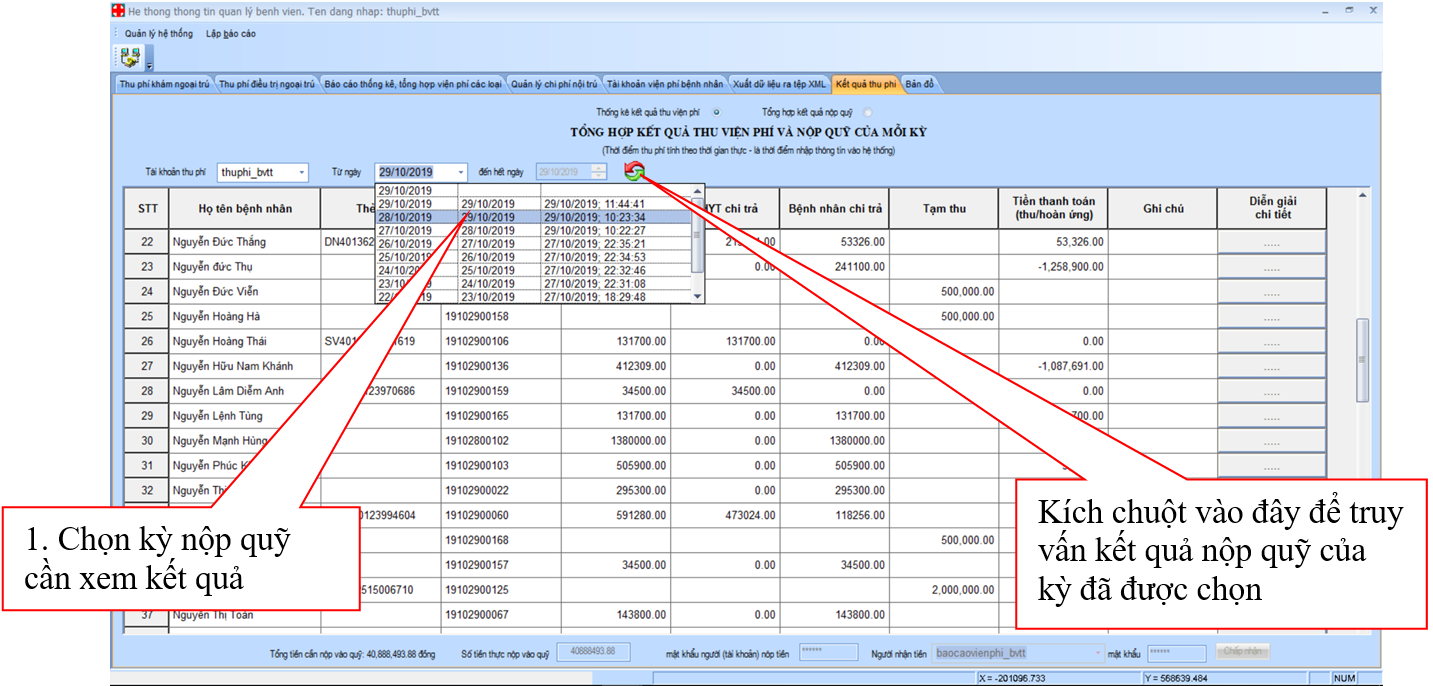This screenshot has width=1433, height=686.
Task: Click the table's vertical scrollbar thumb
Action: tap(1362, 360)
